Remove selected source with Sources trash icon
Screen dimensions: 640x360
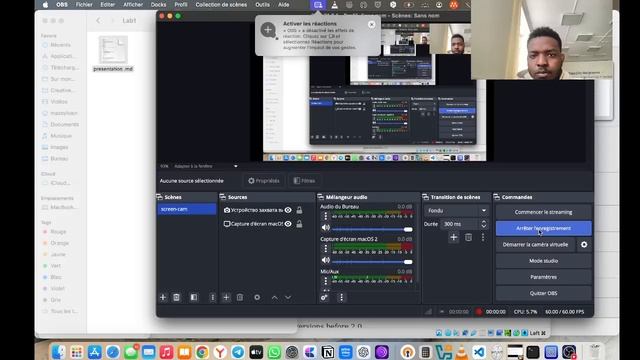coord(240,297)
